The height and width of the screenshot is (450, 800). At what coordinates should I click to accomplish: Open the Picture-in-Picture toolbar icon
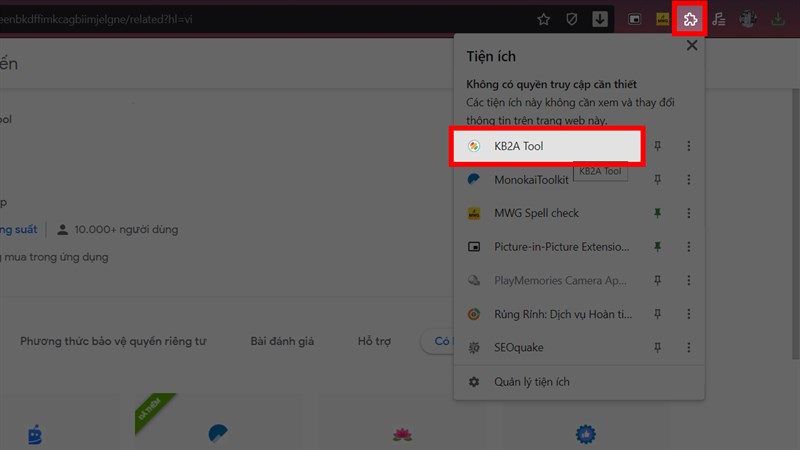634,19
